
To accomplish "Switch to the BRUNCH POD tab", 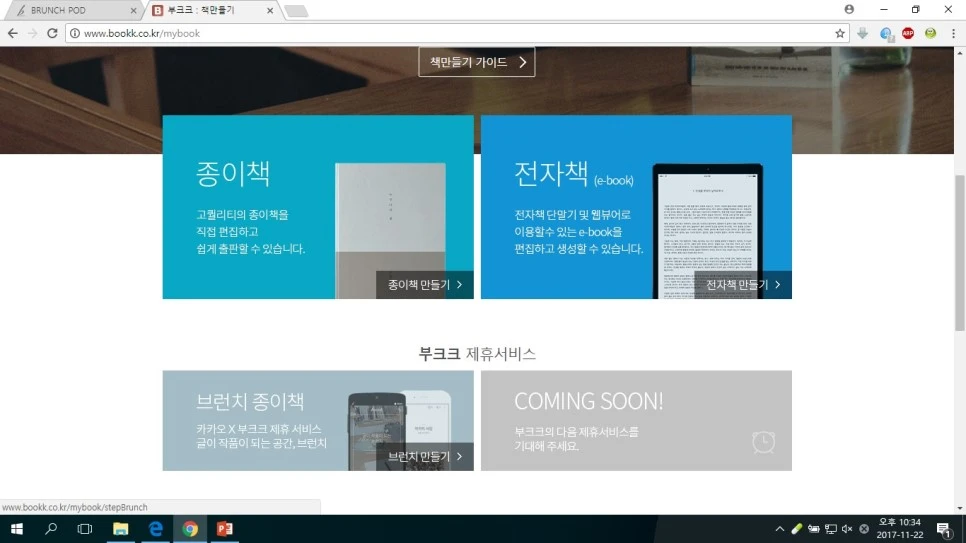I will click(73, 10).
